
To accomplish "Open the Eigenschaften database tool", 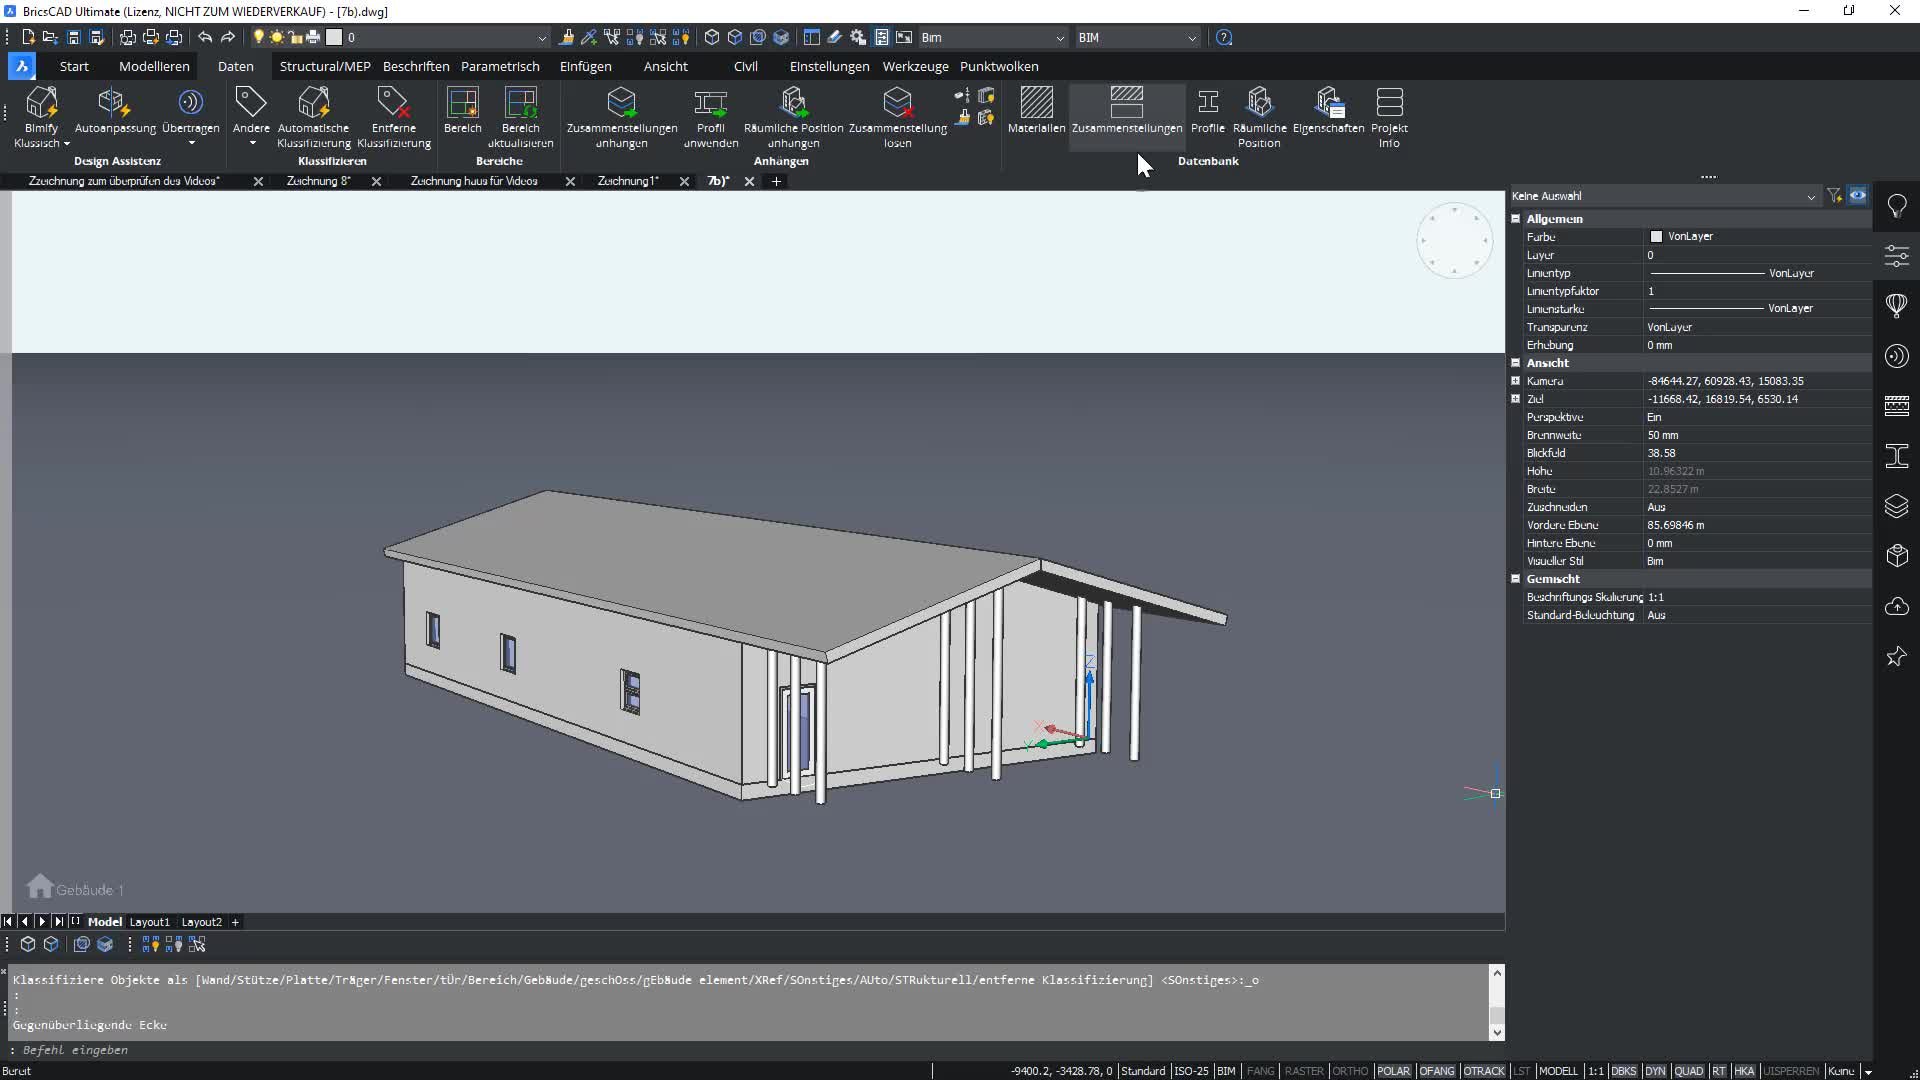I will [x=1328, y=110].
